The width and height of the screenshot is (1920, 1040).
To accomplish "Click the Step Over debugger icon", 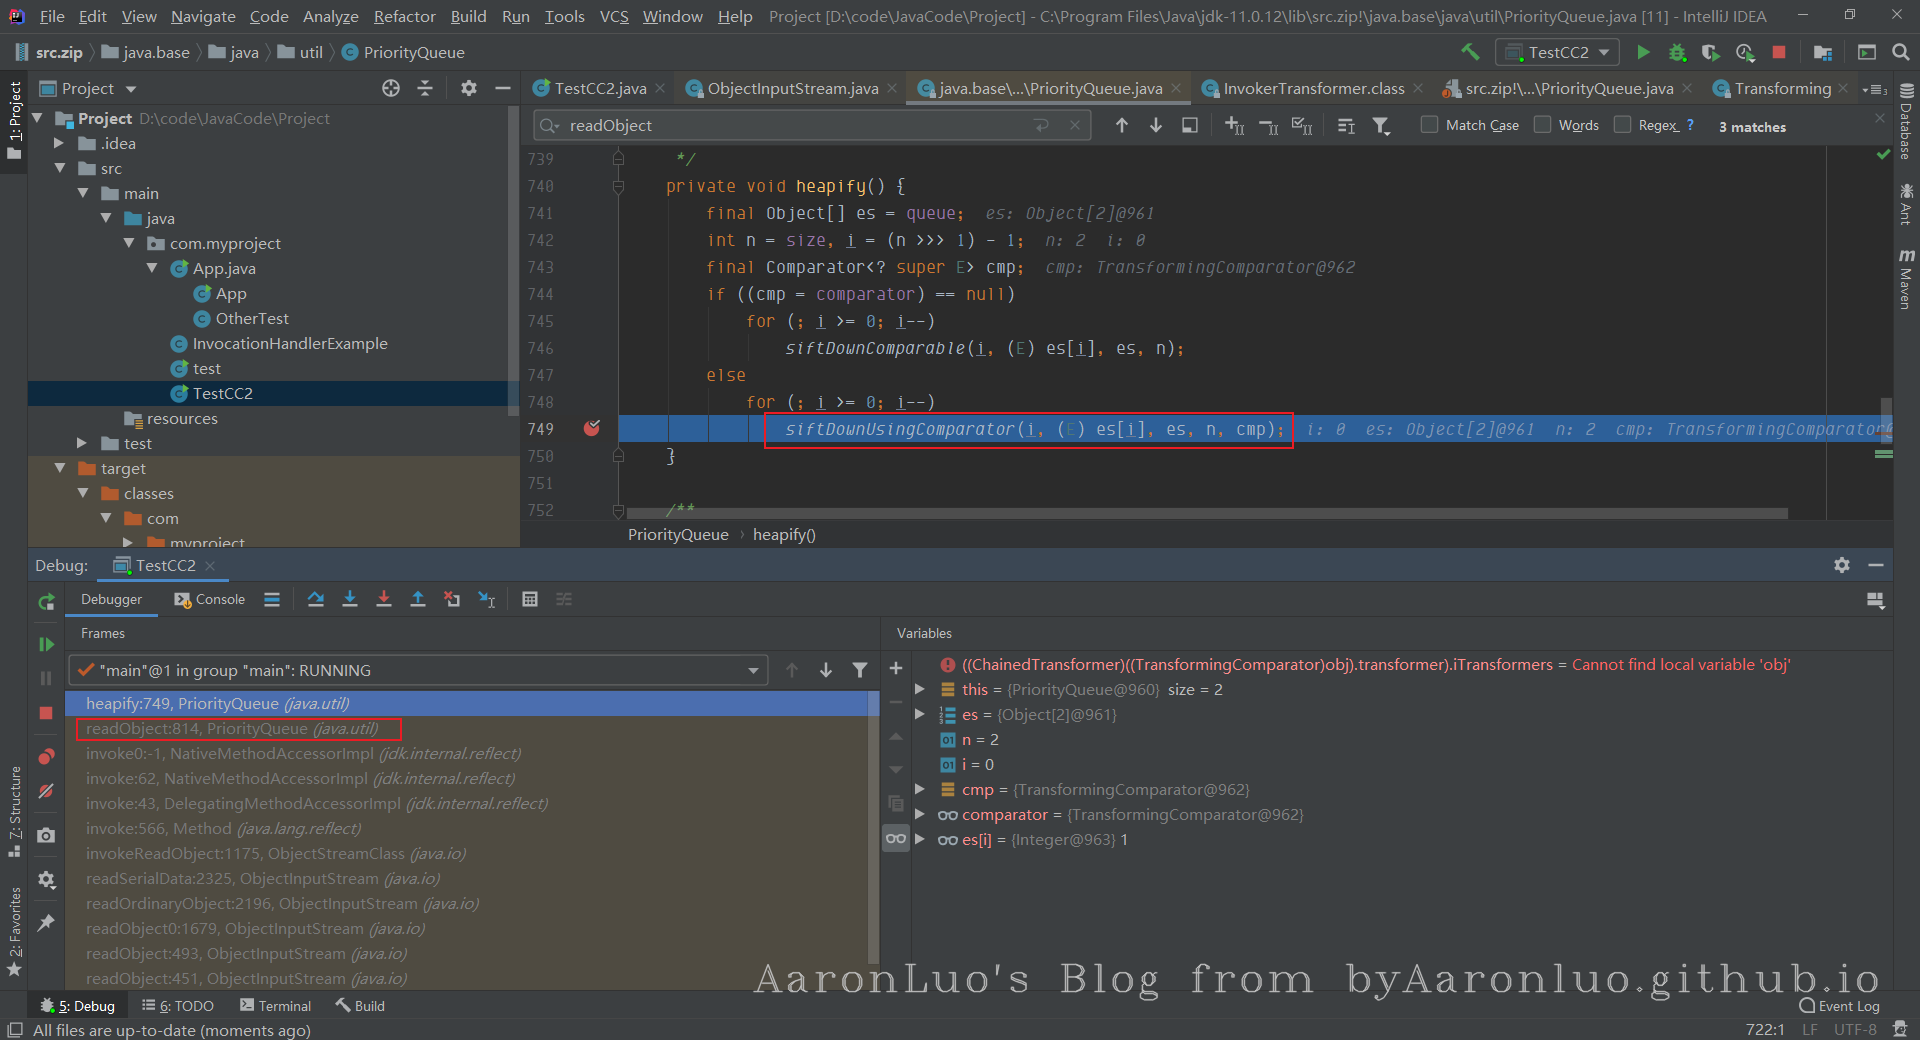I will 316,599.
